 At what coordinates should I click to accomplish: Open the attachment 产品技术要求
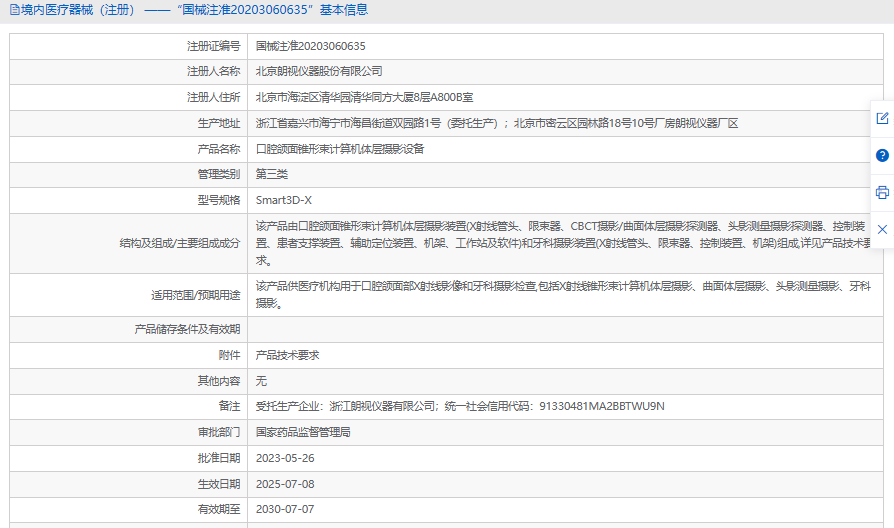click(287, 355)
